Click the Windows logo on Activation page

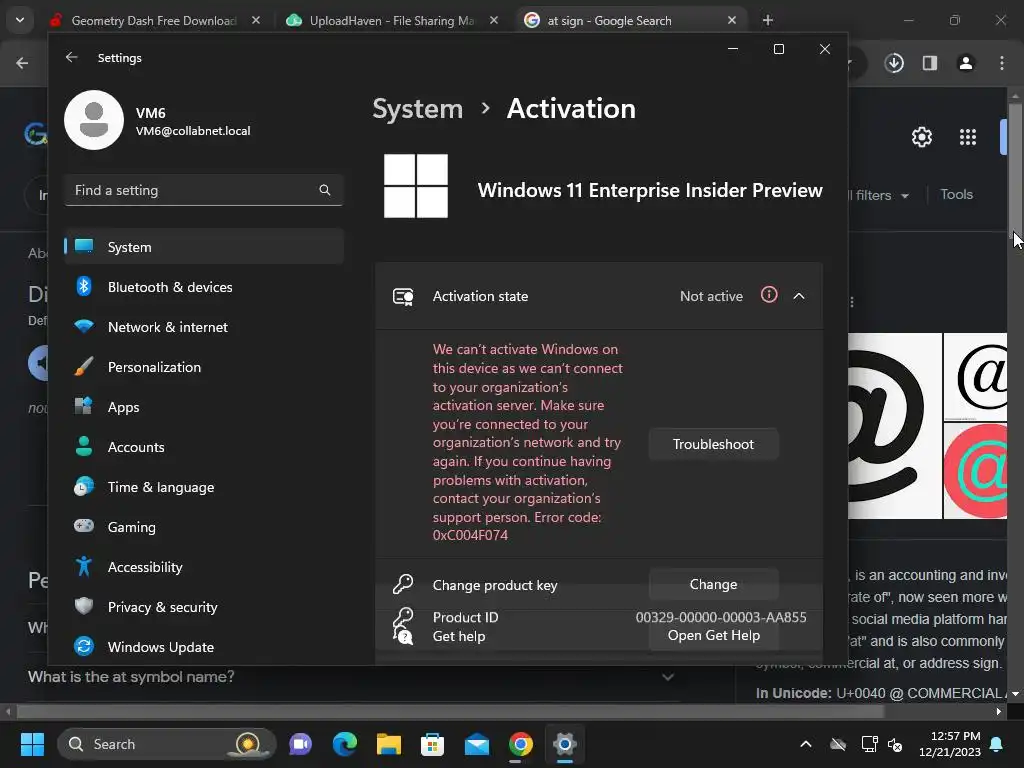coord(416,186)
